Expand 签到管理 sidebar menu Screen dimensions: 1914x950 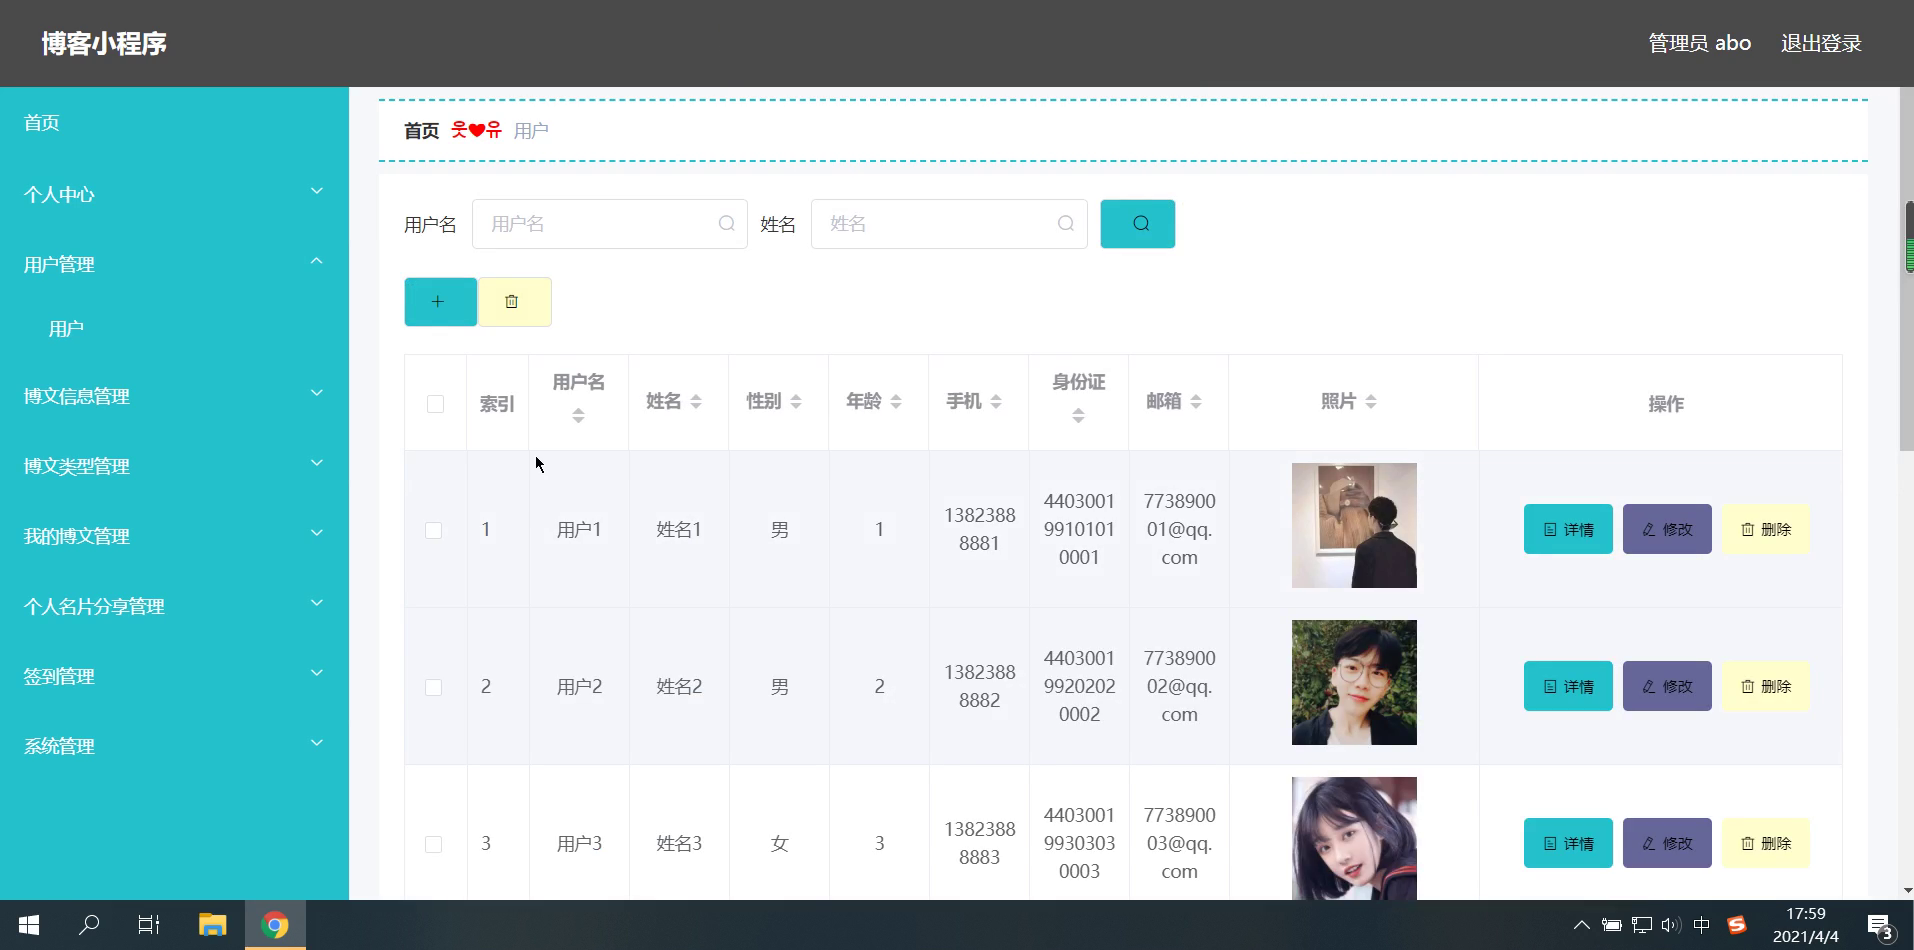174,676
